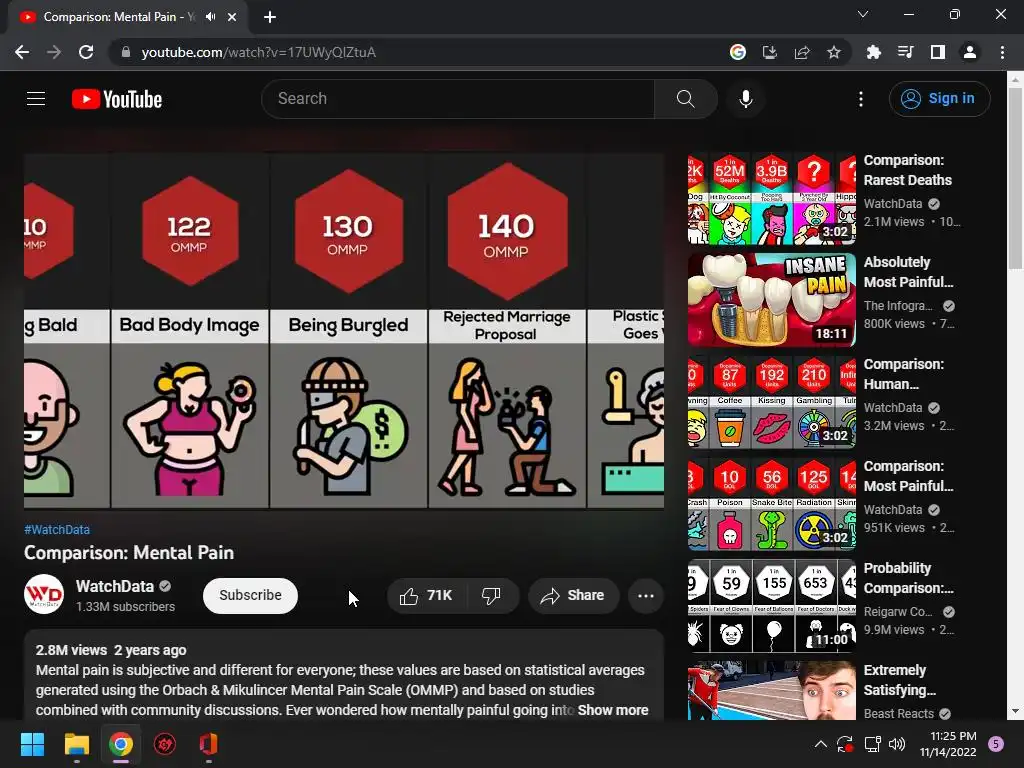Open a new browser tab
1024x768 pixels.
point(270,17)
